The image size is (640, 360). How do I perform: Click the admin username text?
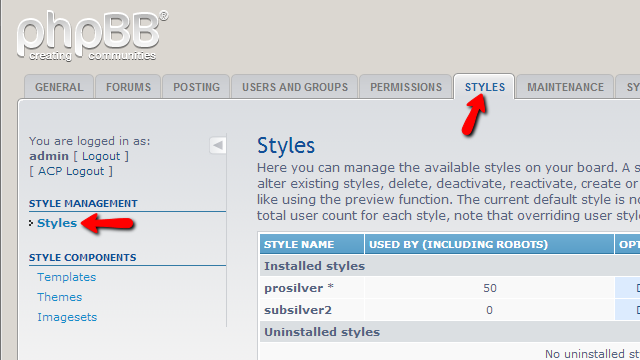(x=49, y=156)
